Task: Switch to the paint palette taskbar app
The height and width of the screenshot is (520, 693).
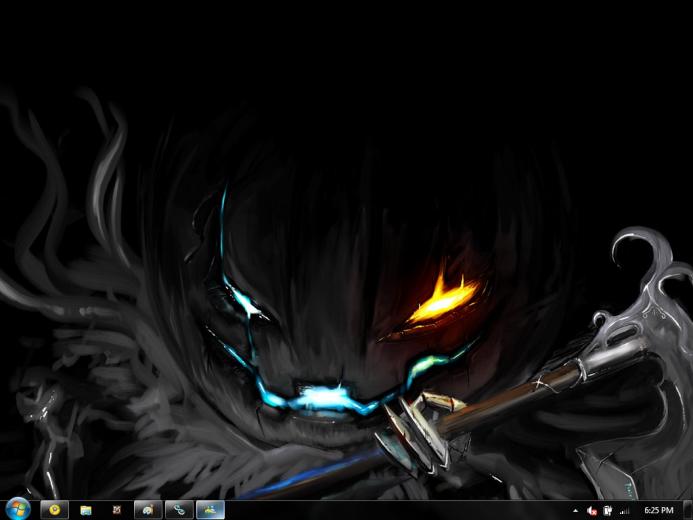Action: point(148,510)
